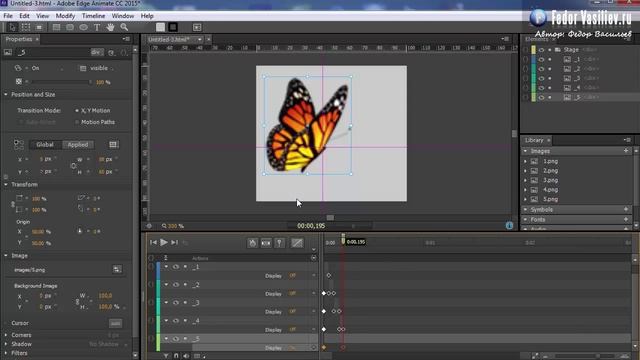Select 3.png in Library images
The width and height of the screenshot is (640, 360).
550,180
